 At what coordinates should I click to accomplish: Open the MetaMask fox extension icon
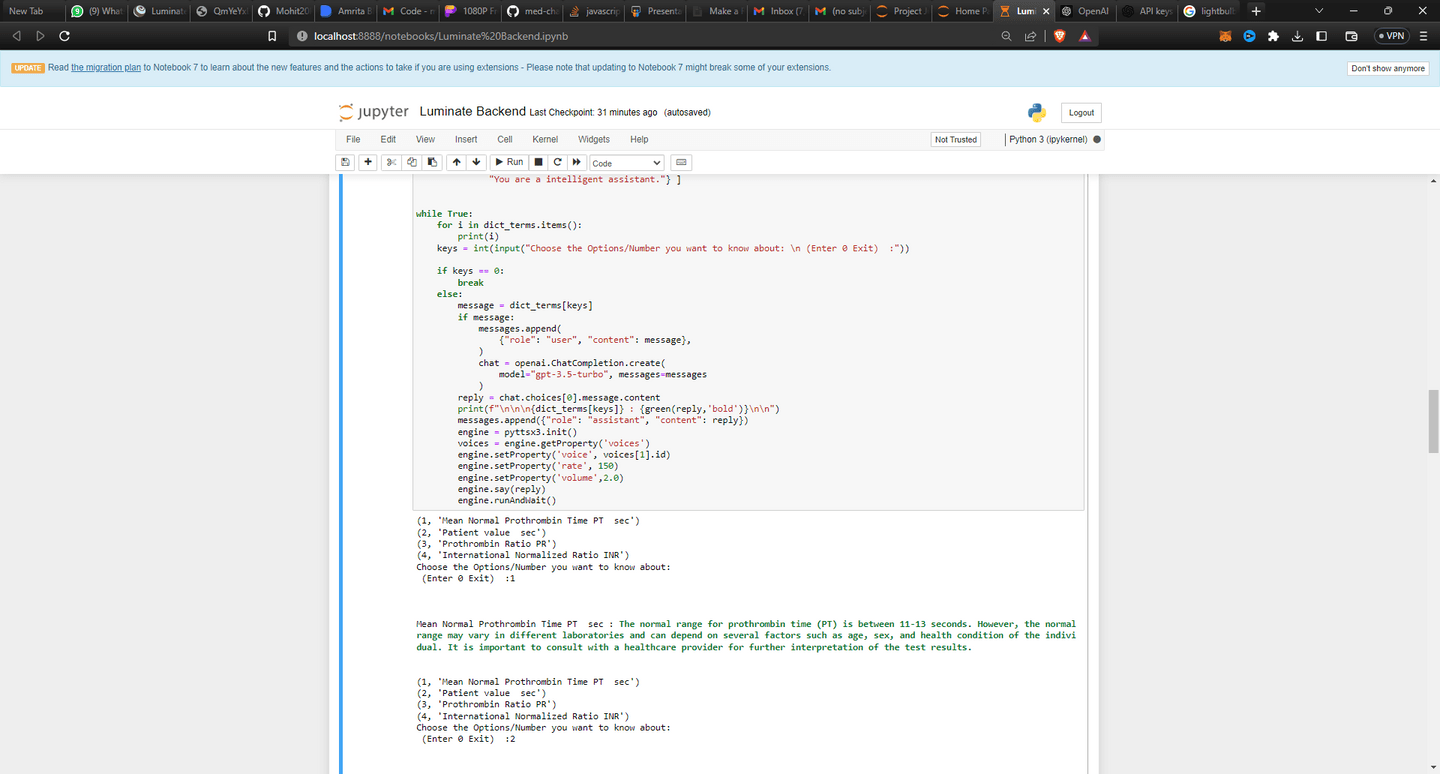tap(1226, 36)
